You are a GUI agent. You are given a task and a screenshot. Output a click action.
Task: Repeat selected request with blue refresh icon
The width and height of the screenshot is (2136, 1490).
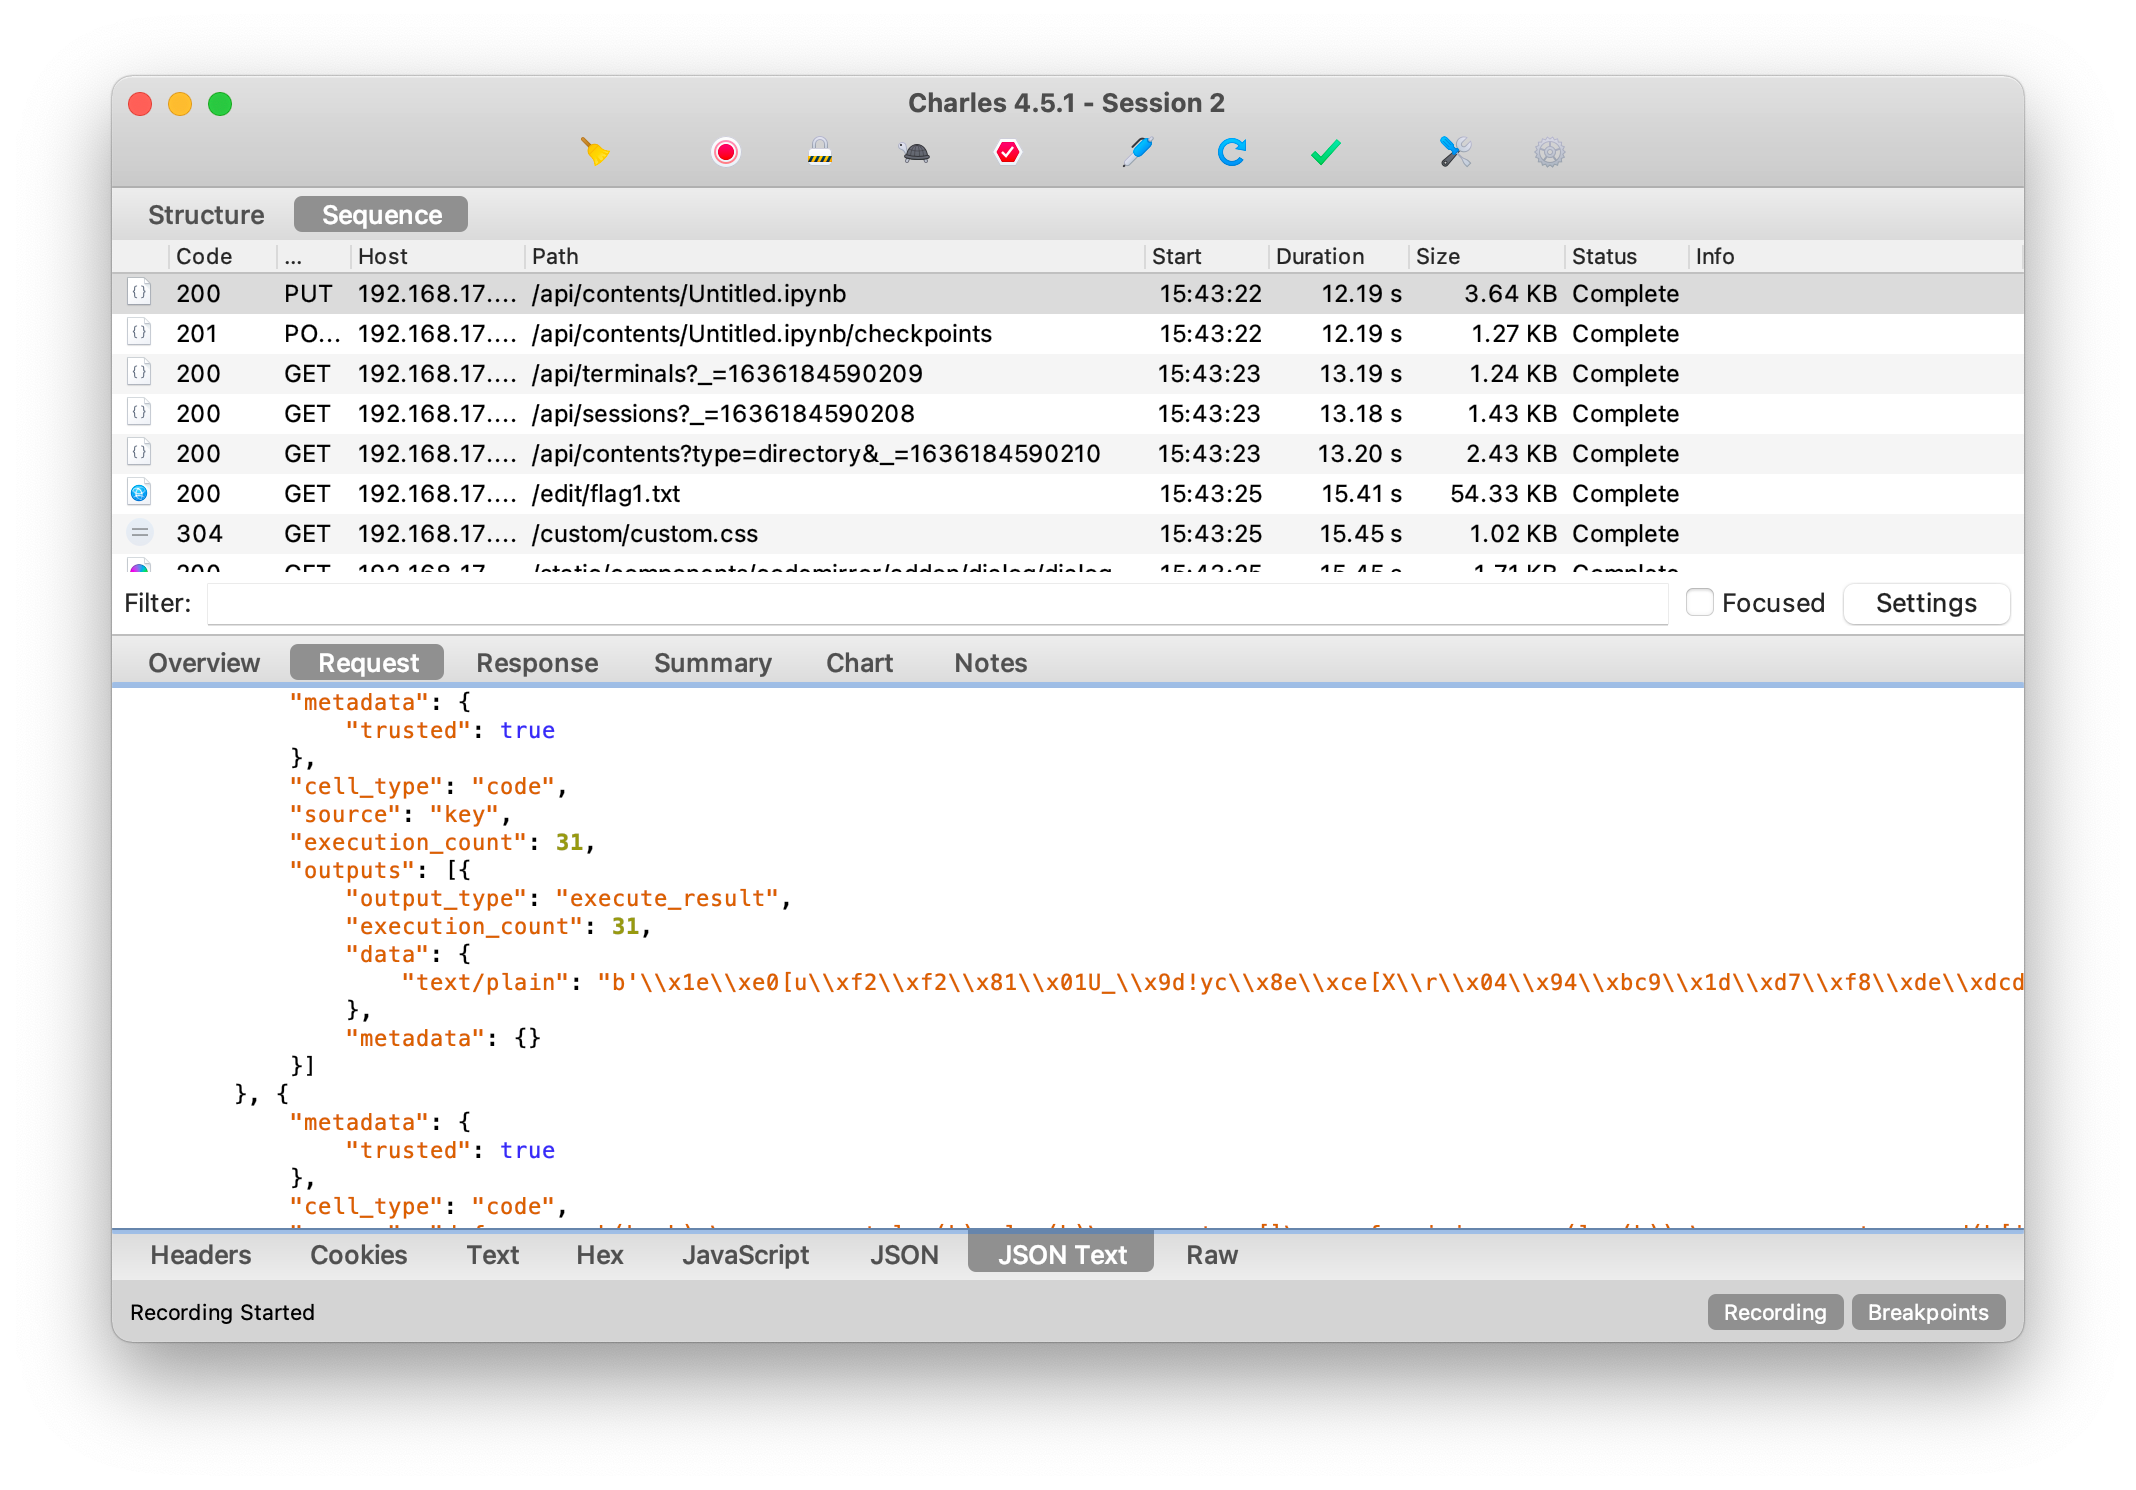click(x=1232, y=152)
